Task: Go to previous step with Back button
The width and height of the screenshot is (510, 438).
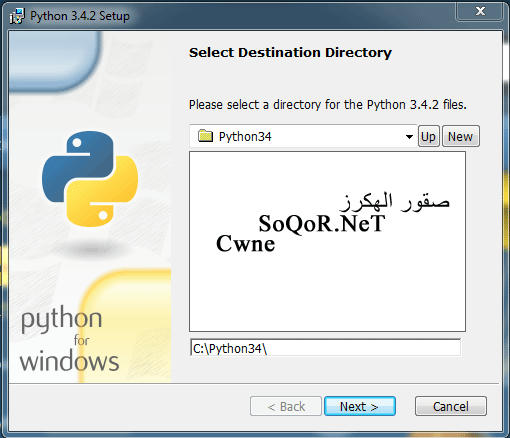Action: [x=286, y=406]
